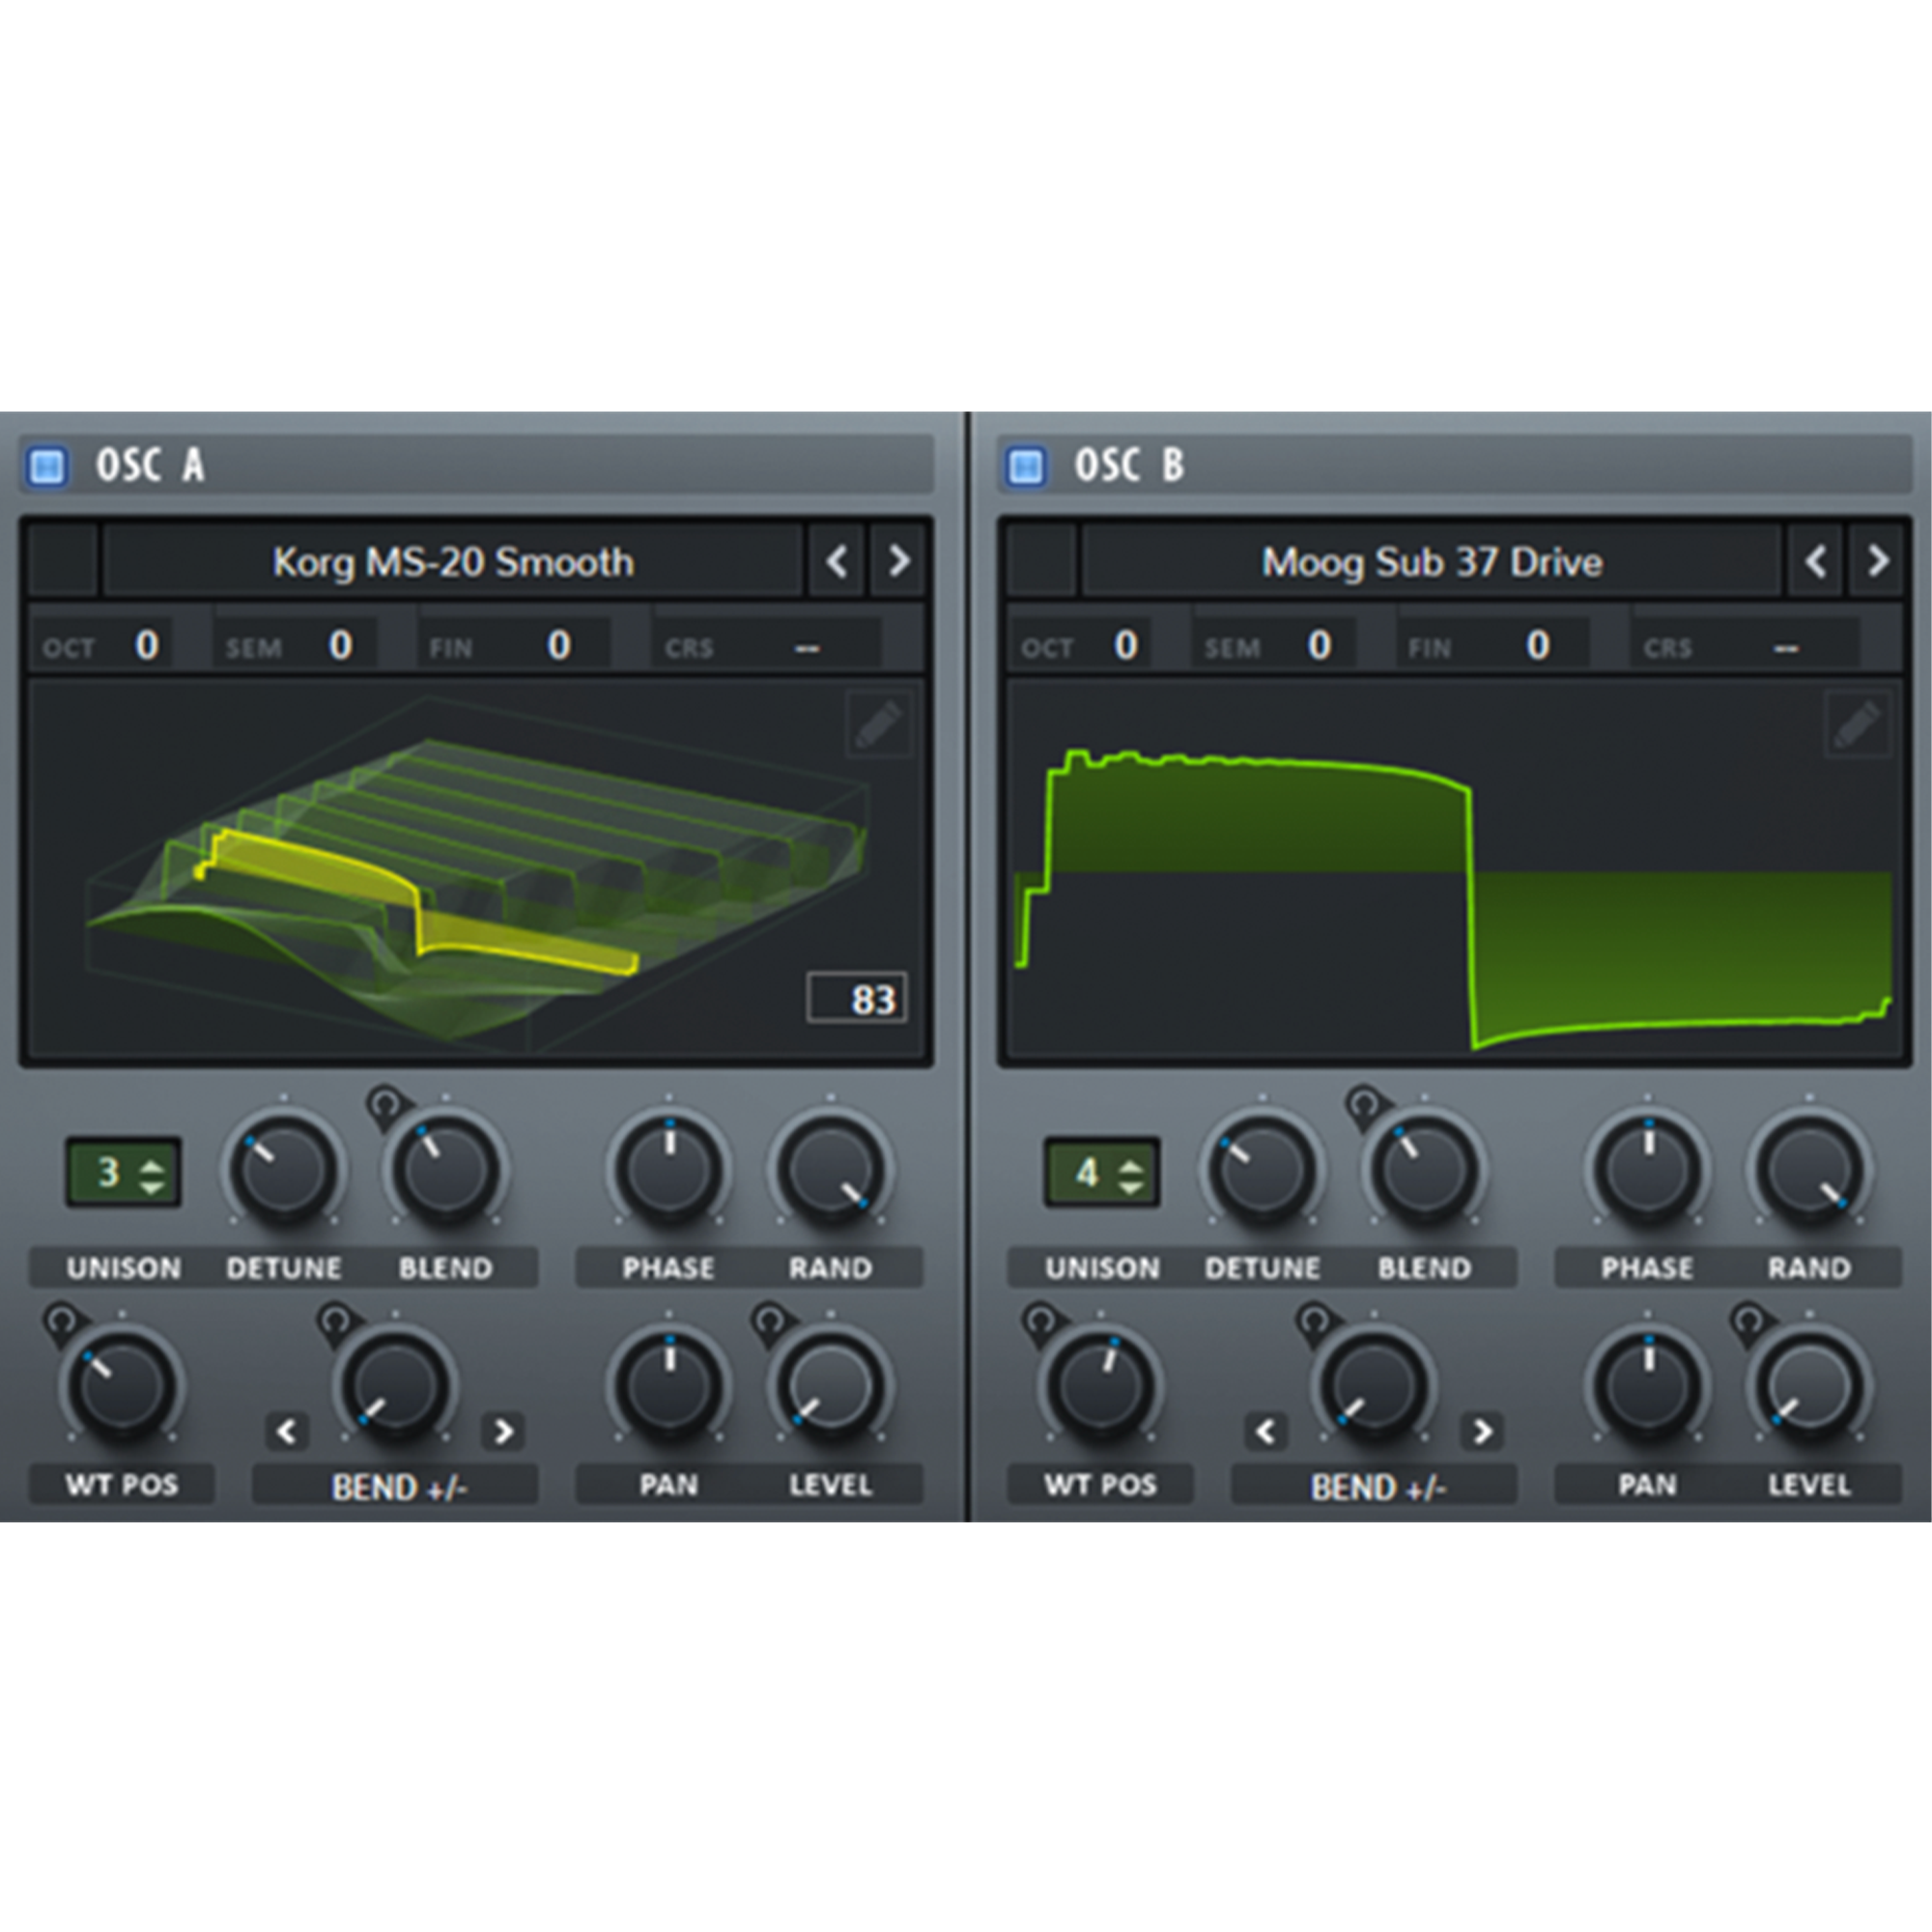The image size is (1932, 1932).
Task: Click modulation indicator on OSC B WT Pos
Action: [x=1041, y=1322]
